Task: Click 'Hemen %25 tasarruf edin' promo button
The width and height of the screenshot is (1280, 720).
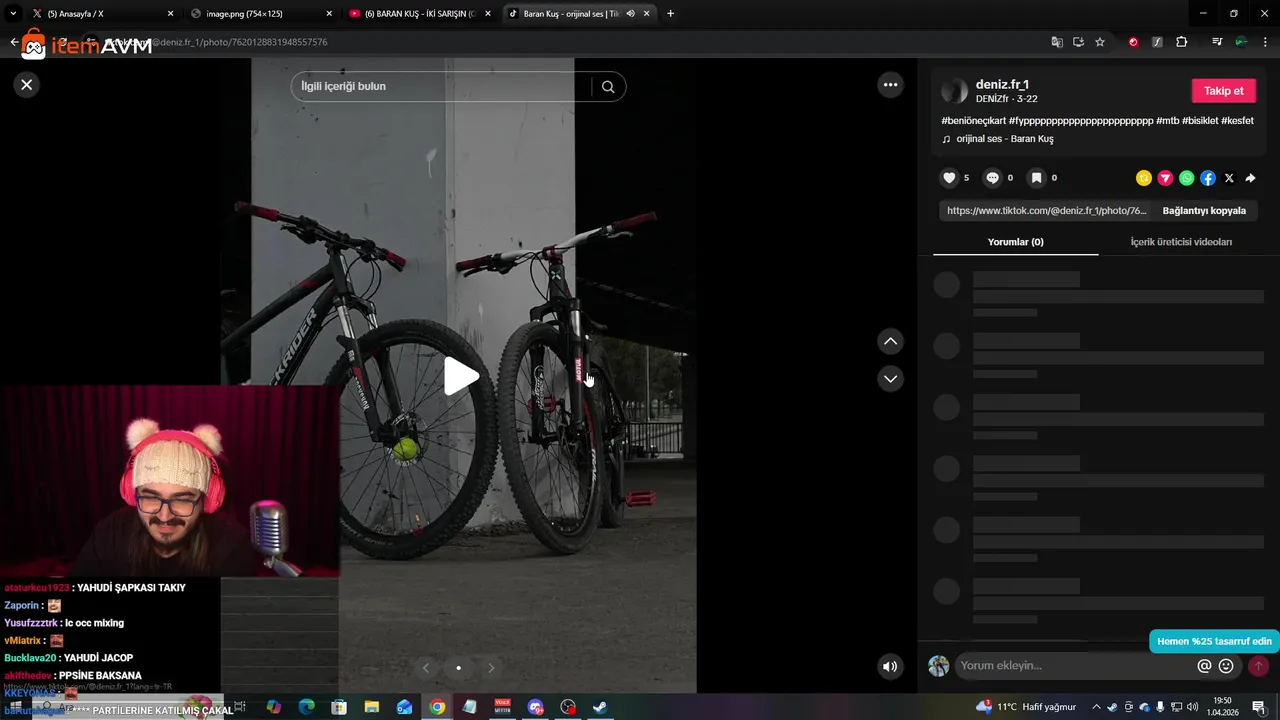Action: point(1214,641)
